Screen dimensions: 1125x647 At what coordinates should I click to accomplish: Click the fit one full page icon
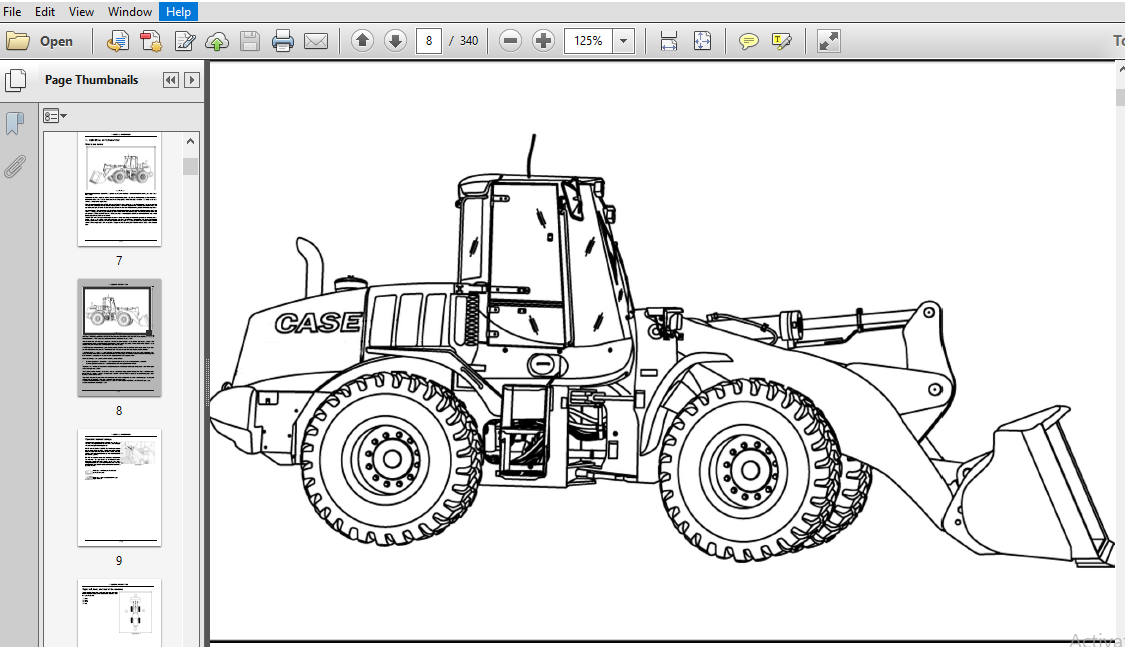point(702,41)
